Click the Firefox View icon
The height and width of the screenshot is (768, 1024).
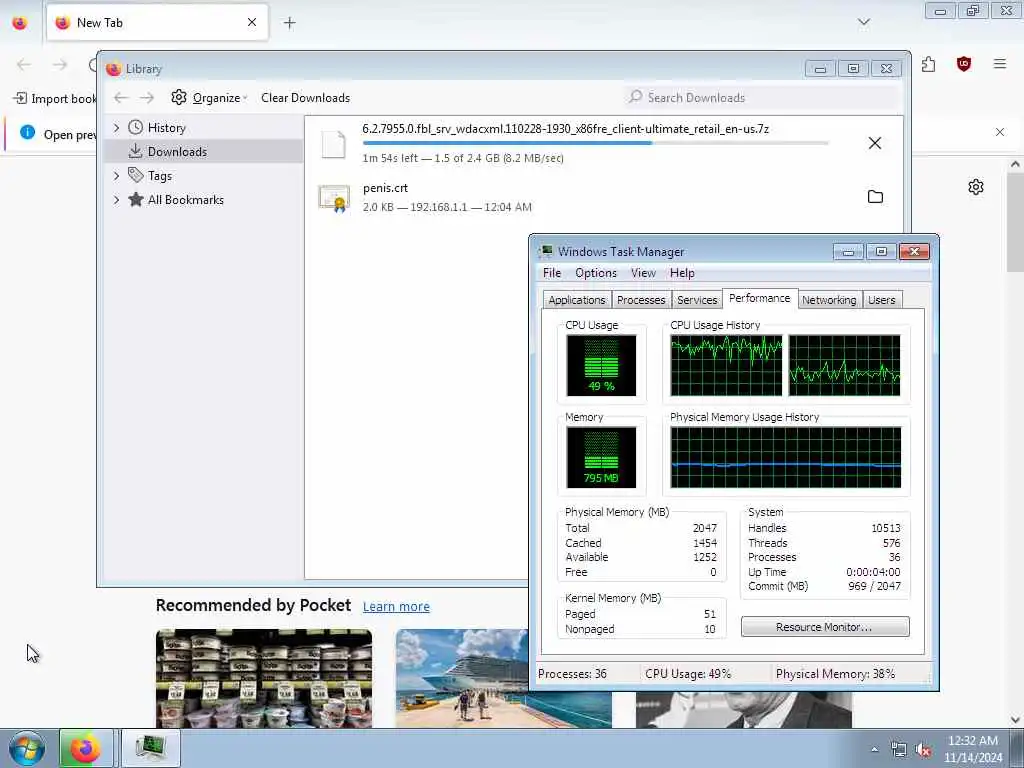coord(20,23)
